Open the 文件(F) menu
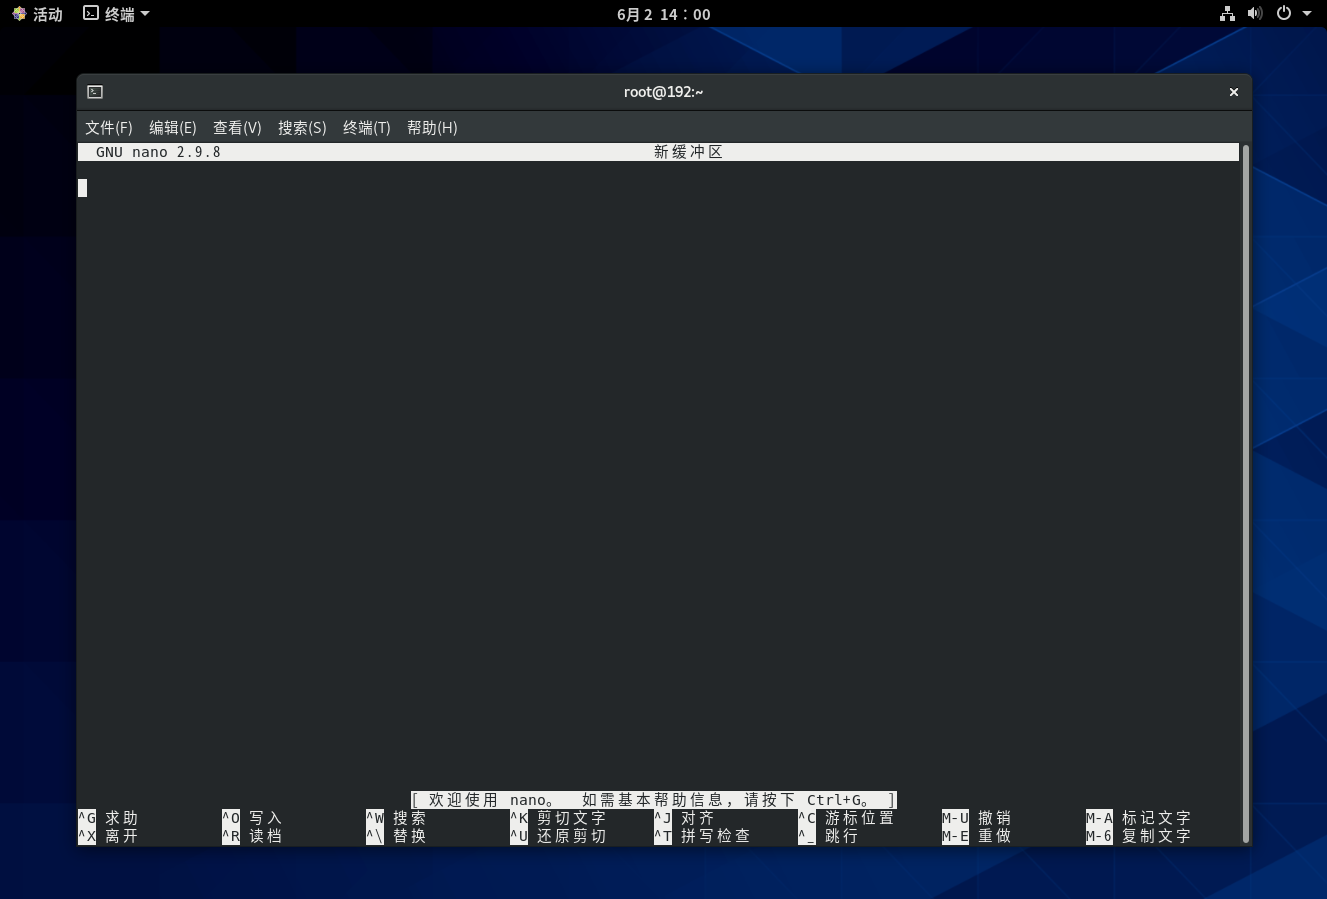 (108, 128)
